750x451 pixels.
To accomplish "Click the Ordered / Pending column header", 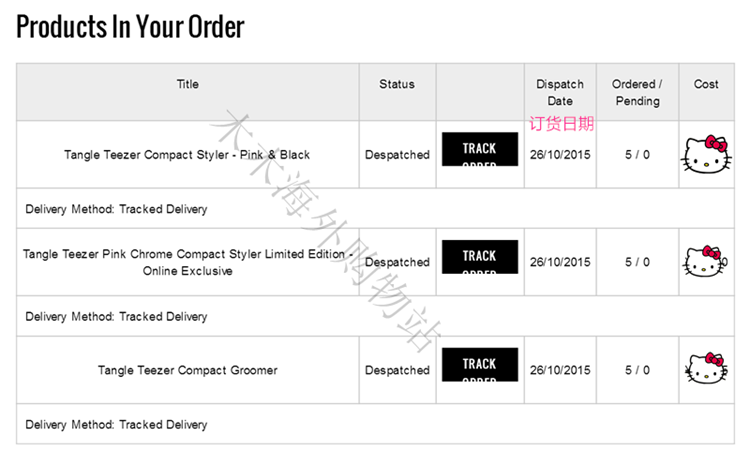I will click(637, 92).
